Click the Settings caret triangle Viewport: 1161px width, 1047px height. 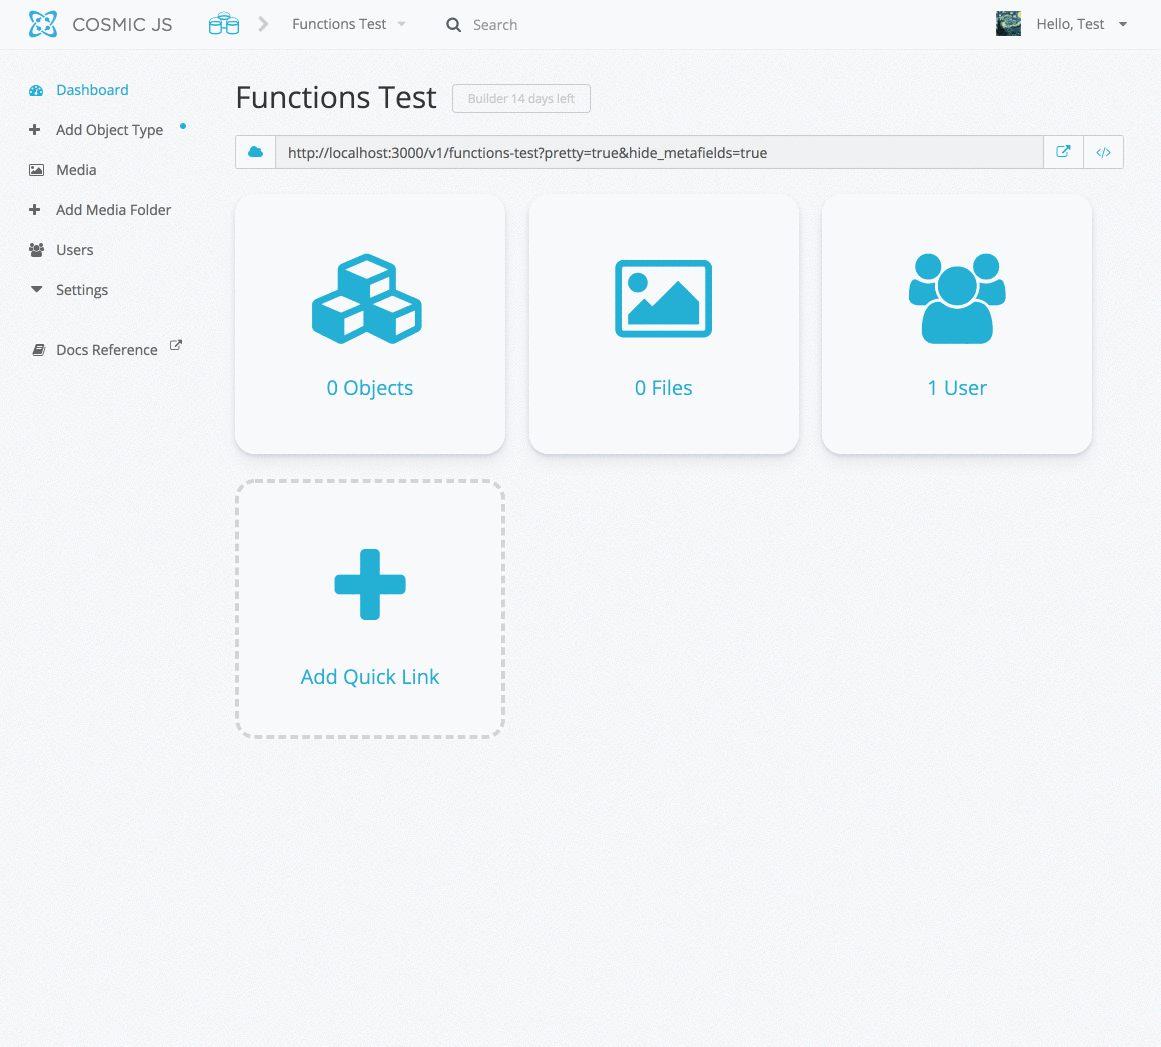pyautogui.click(x=36, y=290)
